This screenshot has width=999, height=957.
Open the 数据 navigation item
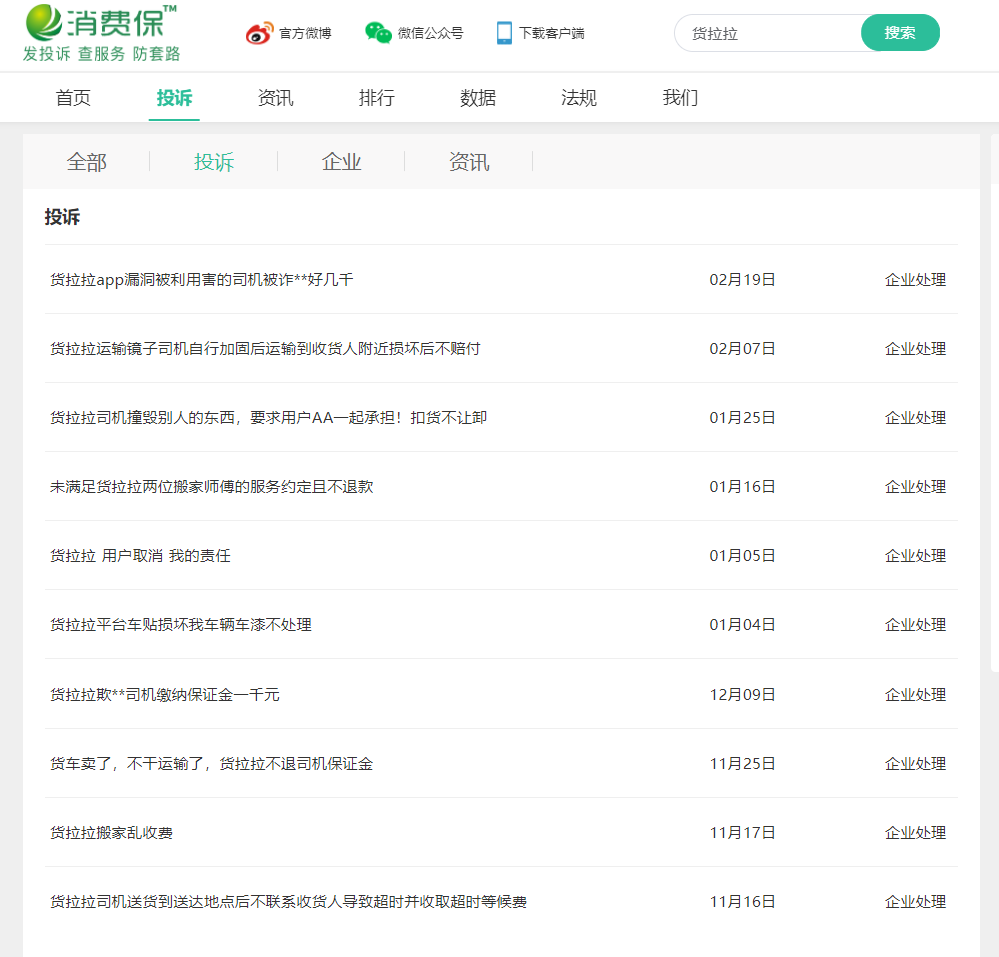(478, 97)
